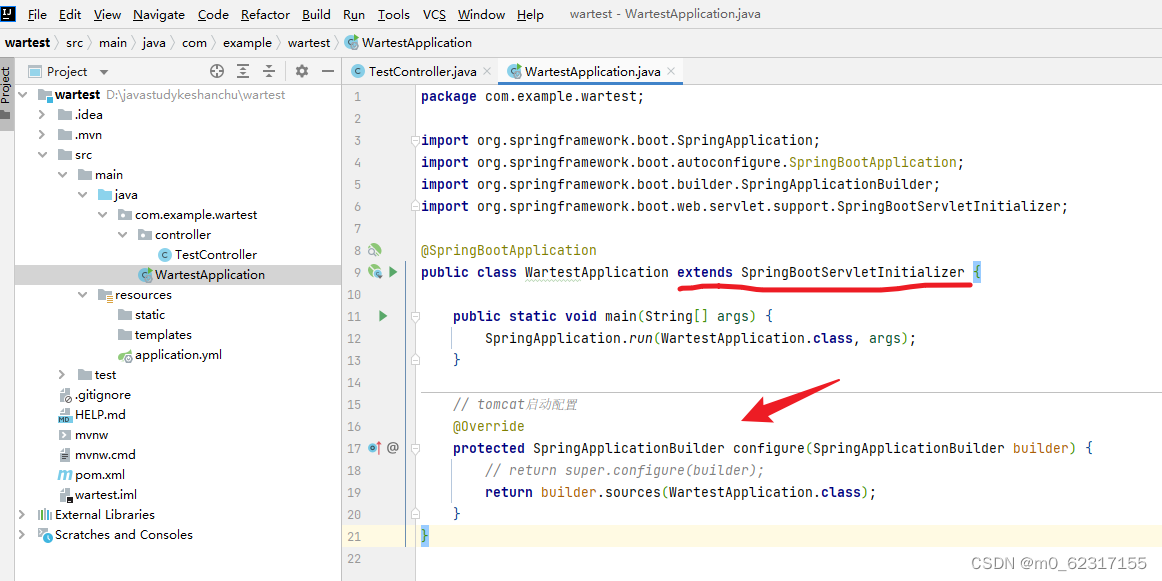Collapse the com.example.wartest package
This screenshot has height=581, width=1162.
pyautogui.click(x=102, y=214)
